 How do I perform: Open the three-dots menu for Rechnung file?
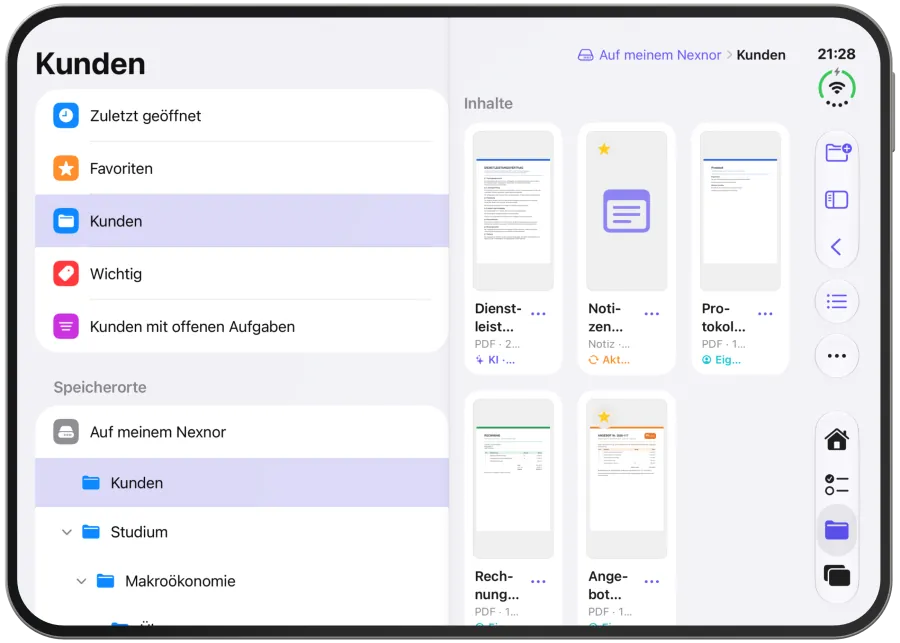pyautogui.click(x=538, y=582)
